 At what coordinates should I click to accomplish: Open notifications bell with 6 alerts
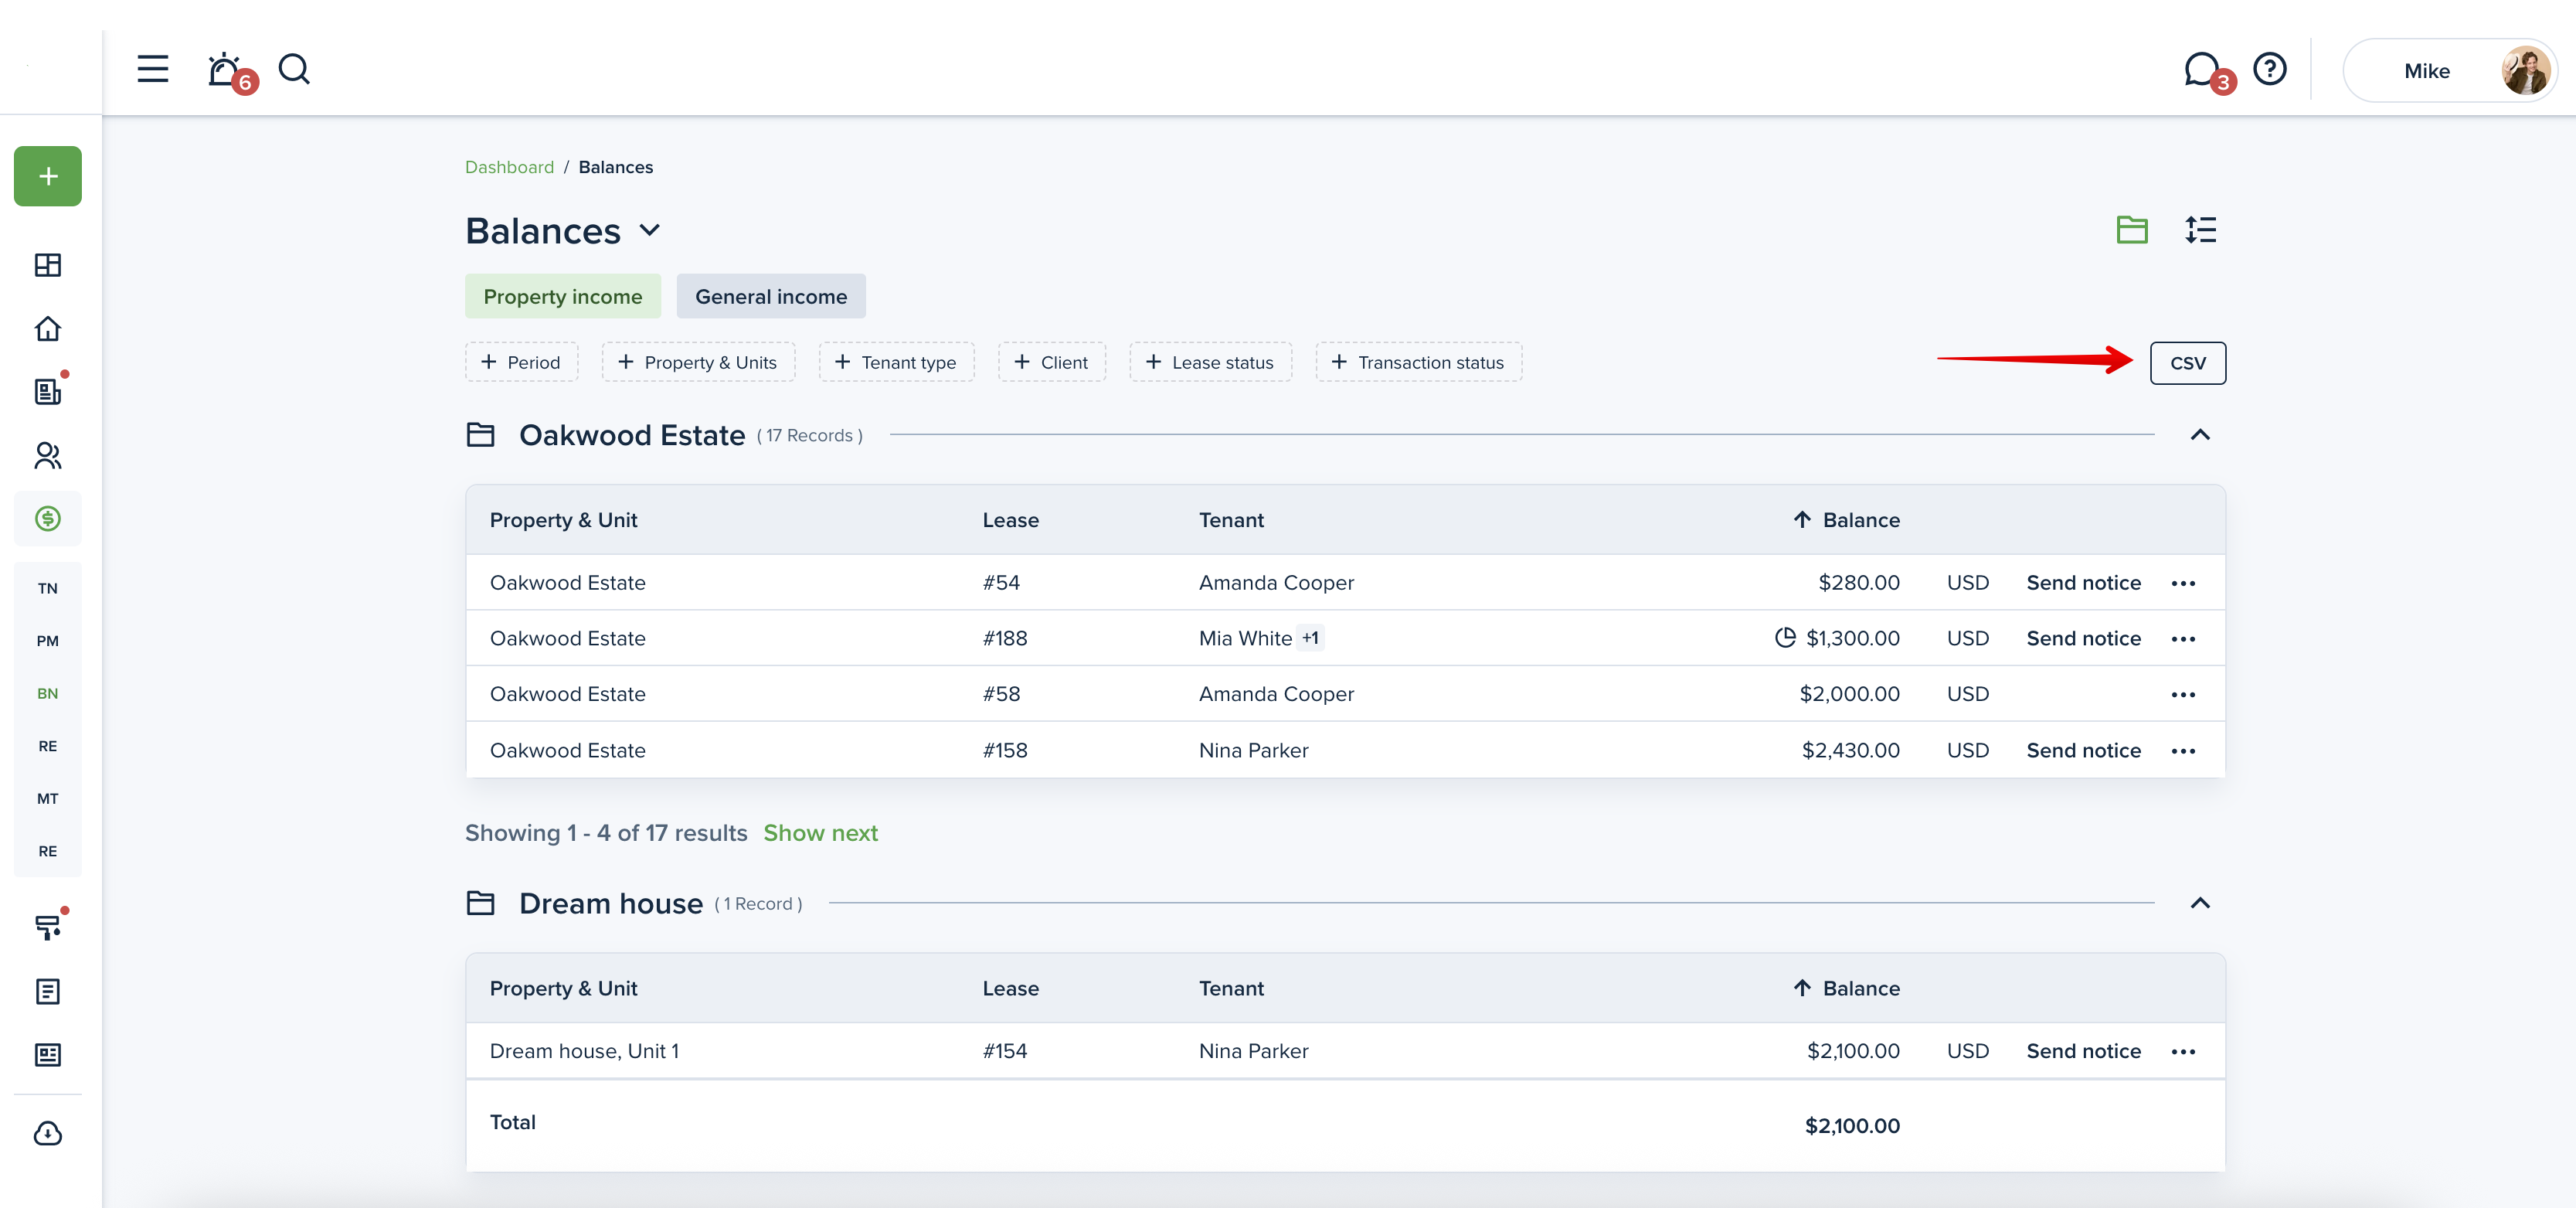[x=225, y=70]
